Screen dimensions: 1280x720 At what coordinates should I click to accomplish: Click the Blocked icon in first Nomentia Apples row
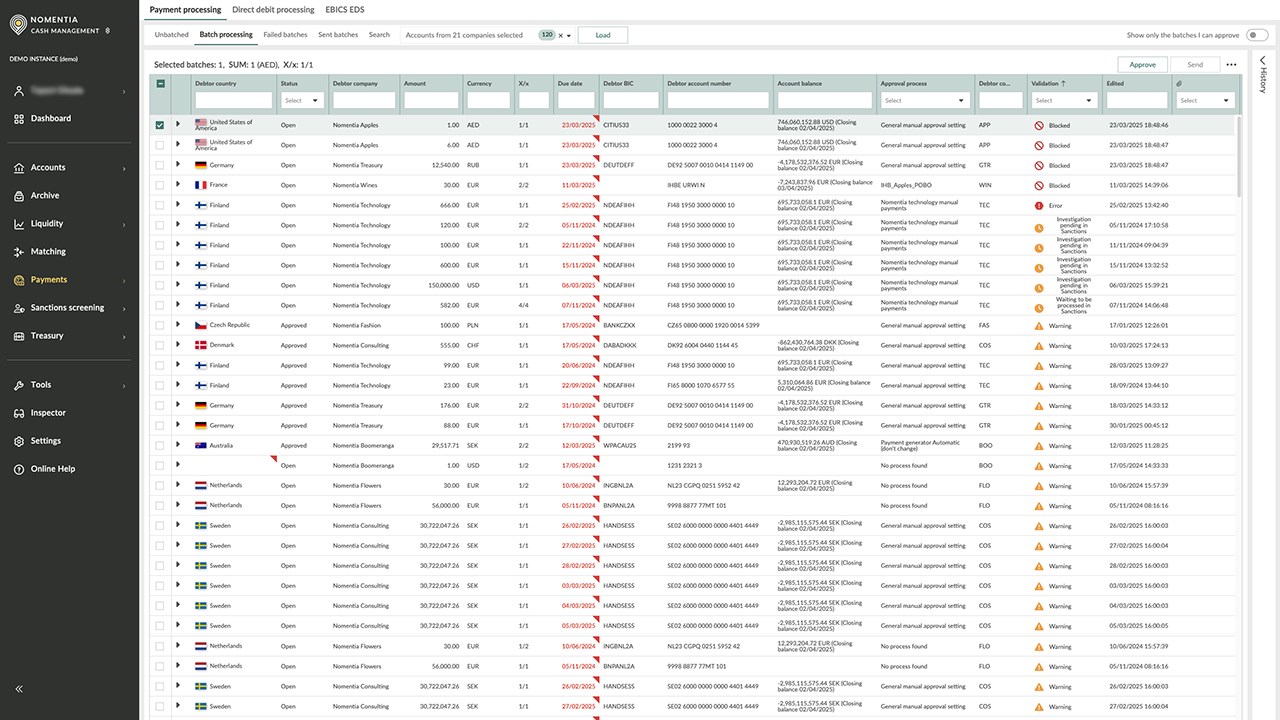coord(1039,126)
